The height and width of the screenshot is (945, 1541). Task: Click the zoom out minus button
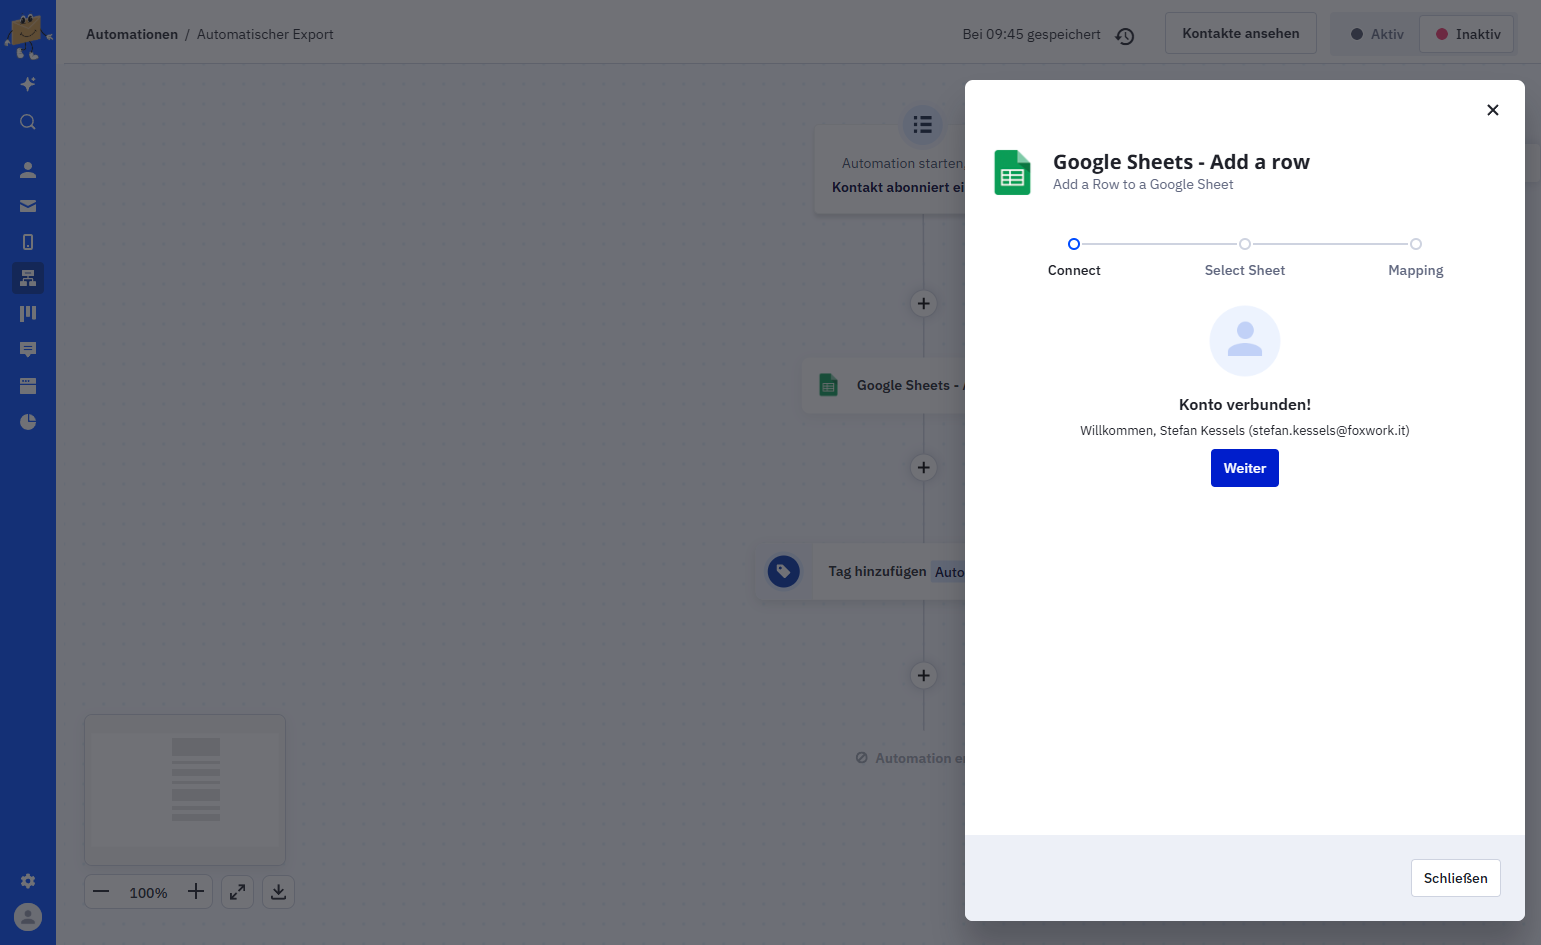click(x=101, y=892)
